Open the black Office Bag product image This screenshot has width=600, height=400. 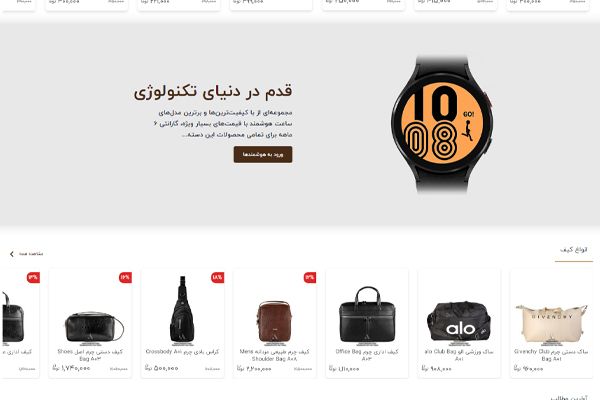[x=367, y=316]
